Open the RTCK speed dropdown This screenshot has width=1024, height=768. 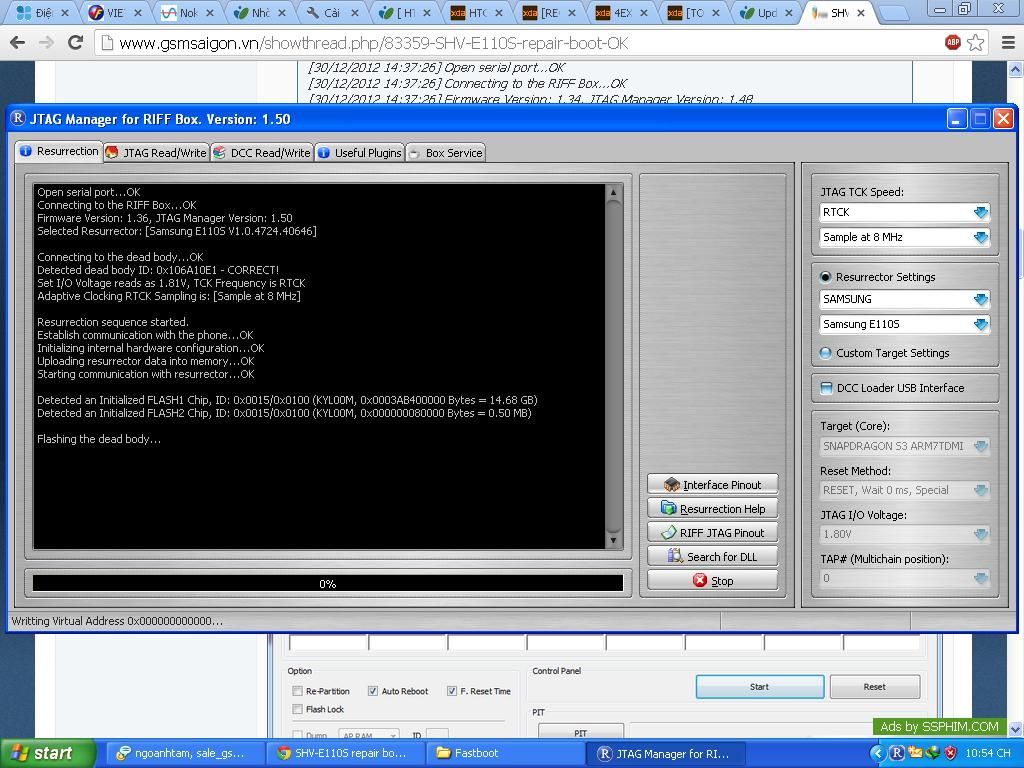tap(904, 212)
